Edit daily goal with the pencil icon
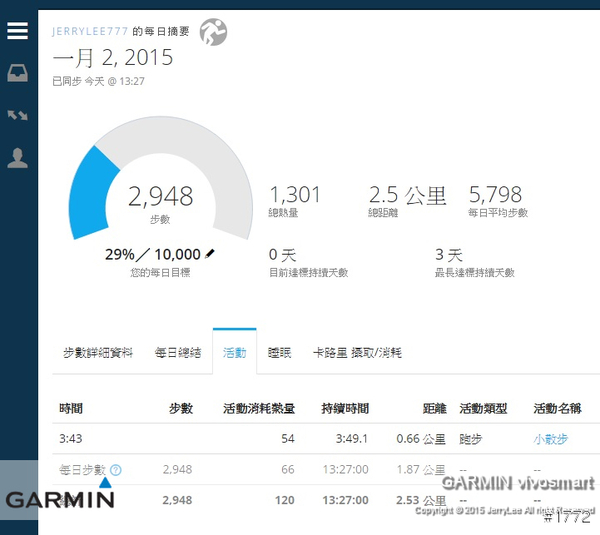Viewport: 600px width, 535px height. click(210, 254)
